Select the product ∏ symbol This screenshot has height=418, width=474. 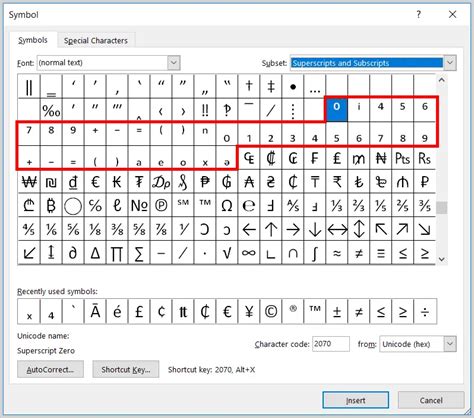pos(117,253)
